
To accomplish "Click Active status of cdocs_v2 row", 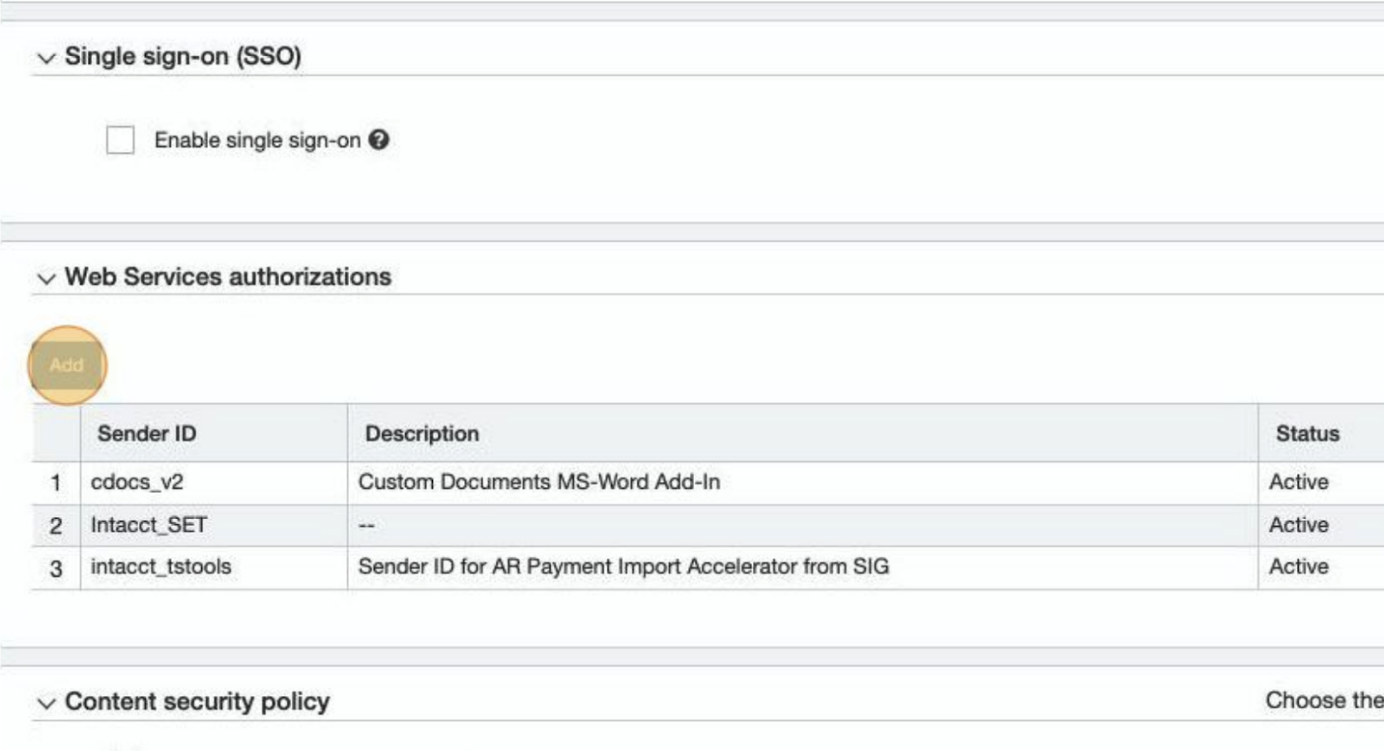I will point(1298,482).
